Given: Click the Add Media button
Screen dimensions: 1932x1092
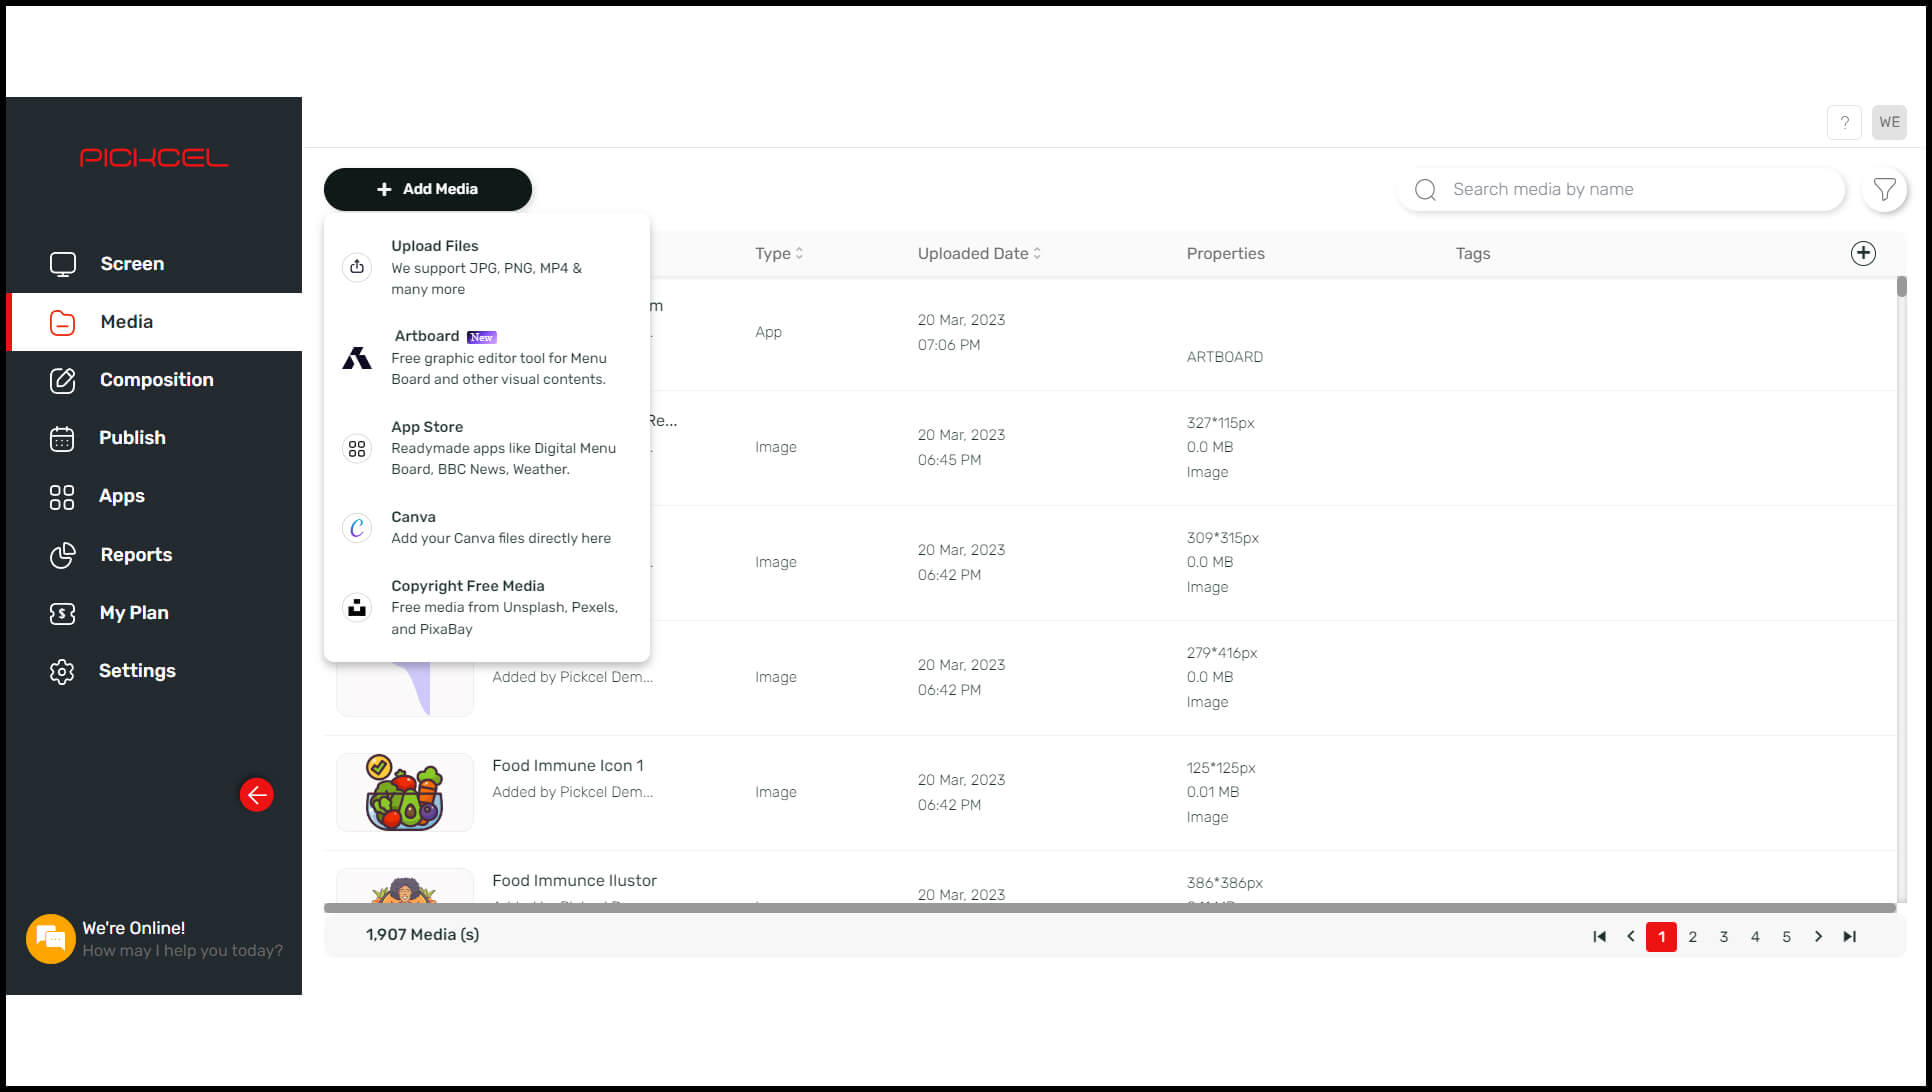Looking at the screenshot, I should pyautogui.click(x=427, y=188).
